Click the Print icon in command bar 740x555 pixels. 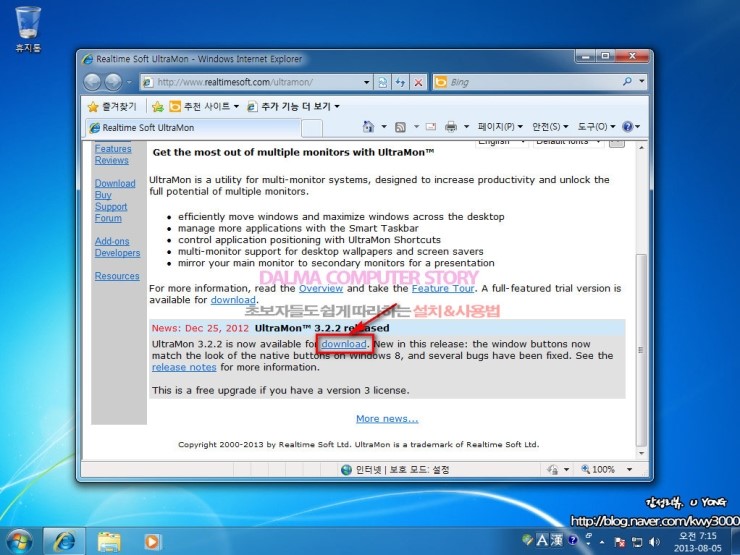coord(451,127)
